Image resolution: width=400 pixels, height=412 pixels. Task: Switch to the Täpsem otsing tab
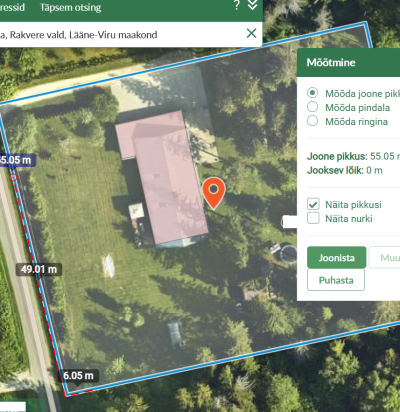click(x=71, y=7)
